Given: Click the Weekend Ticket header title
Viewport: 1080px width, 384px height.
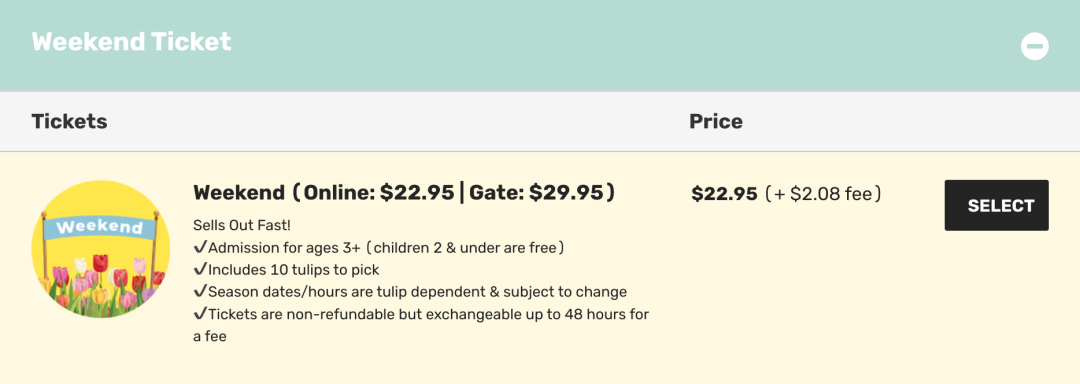Looking at the screenshot, I should tap(132, 42).
